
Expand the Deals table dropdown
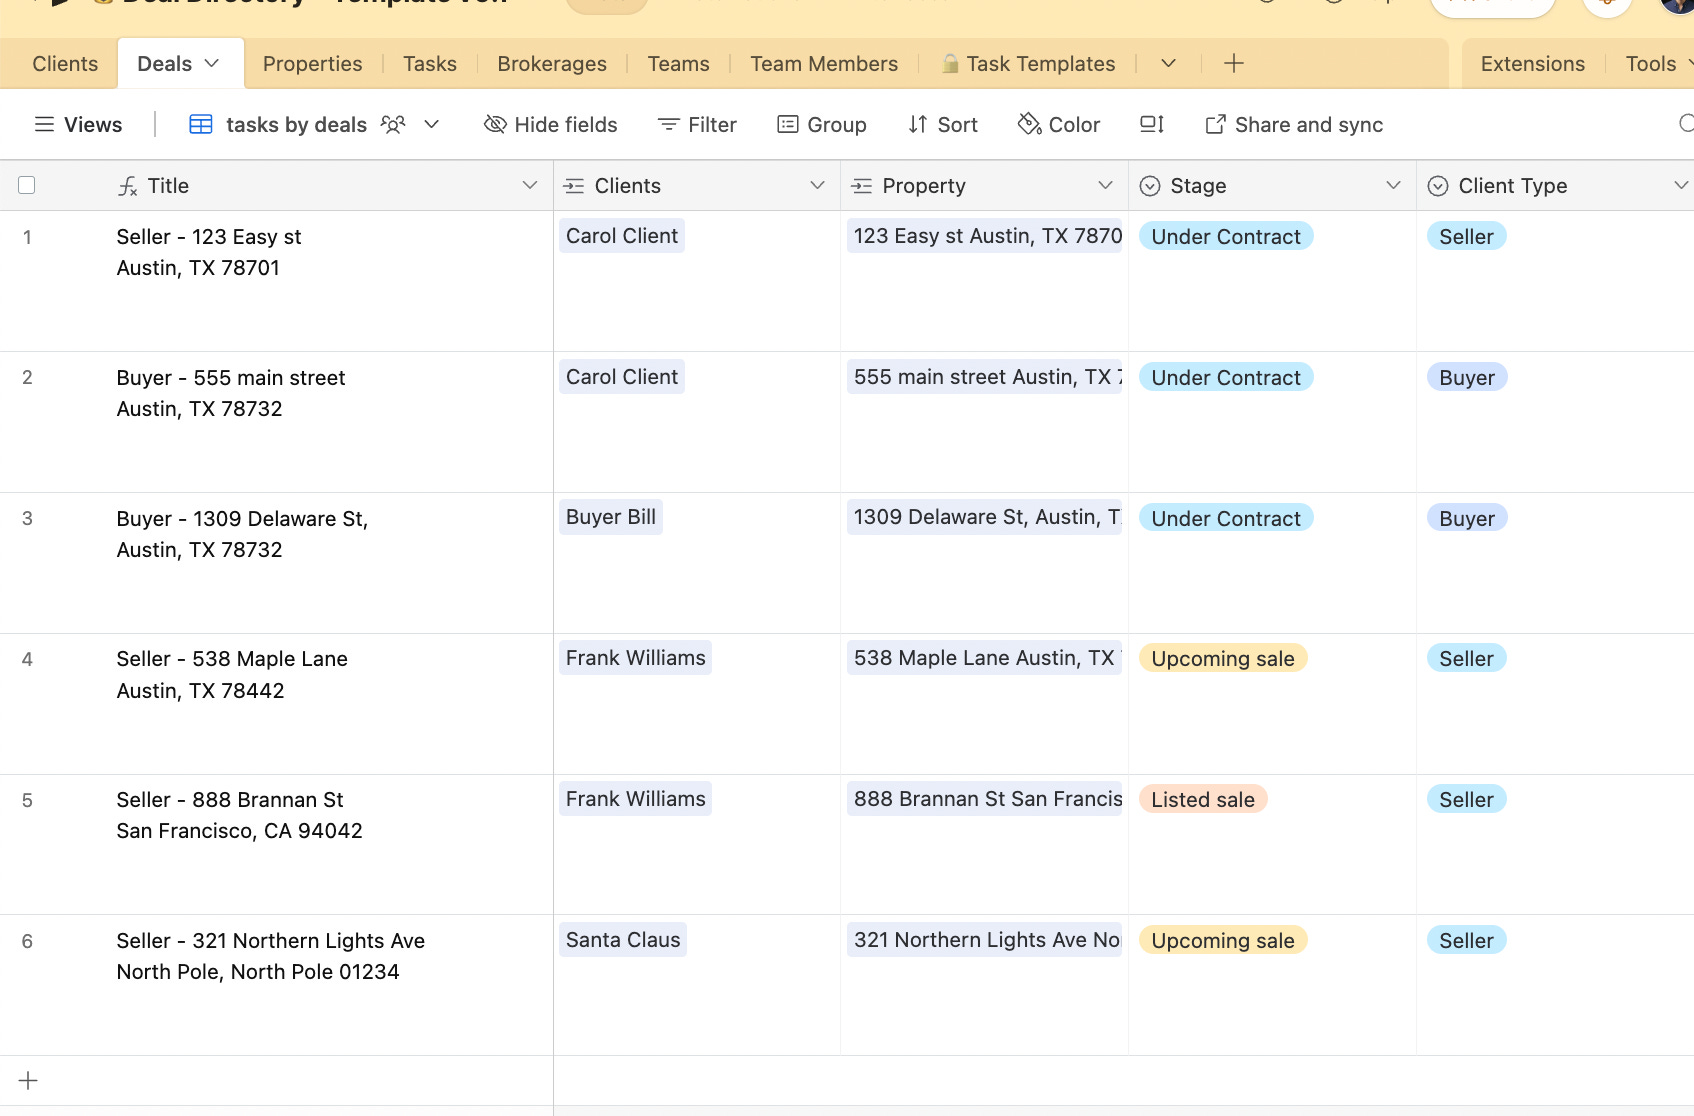(x=211, y=62)
